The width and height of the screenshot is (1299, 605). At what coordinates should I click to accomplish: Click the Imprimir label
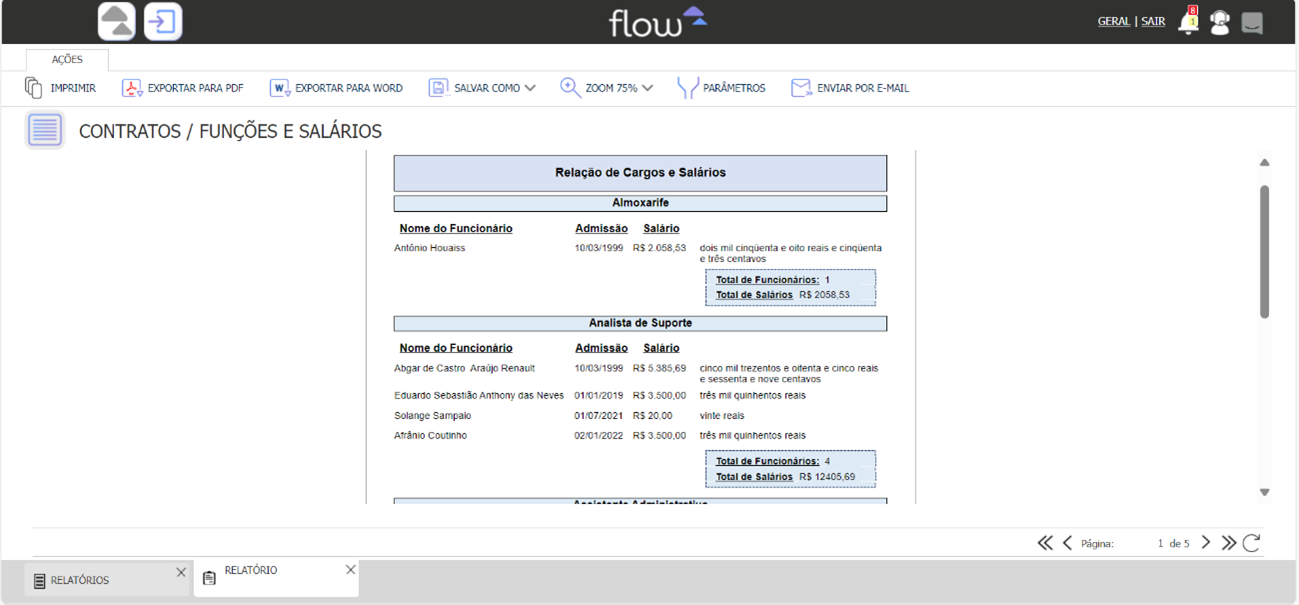(x=73, y=88)
